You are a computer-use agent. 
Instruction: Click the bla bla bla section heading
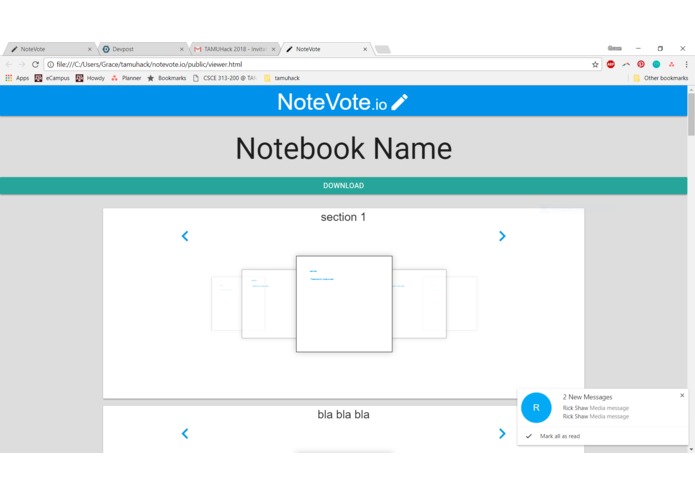(344, 415)
